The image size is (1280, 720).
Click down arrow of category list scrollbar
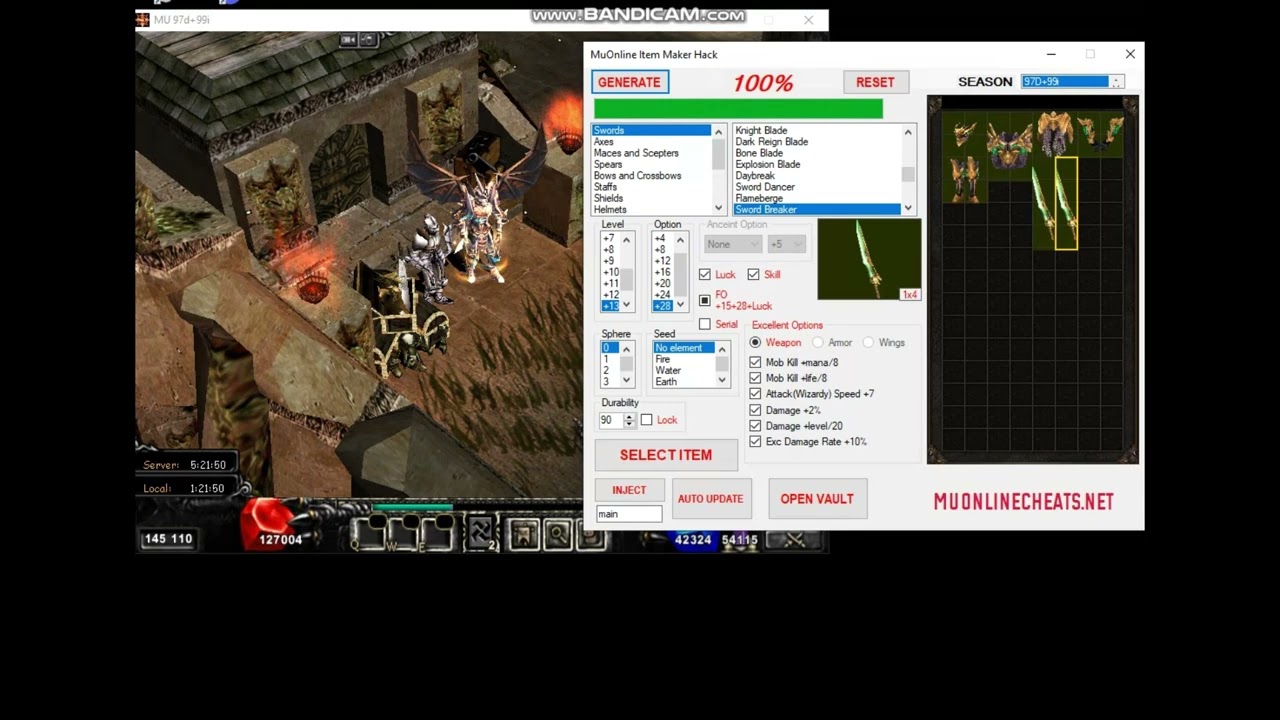(718, 209)
